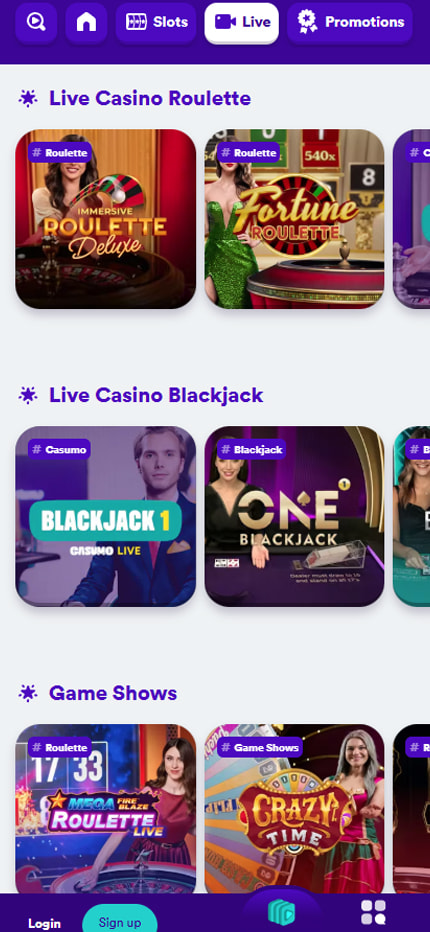The image size is (430, 932).
Task: Open Immersive Roulette Deluxe game
Action: (105, 219)
